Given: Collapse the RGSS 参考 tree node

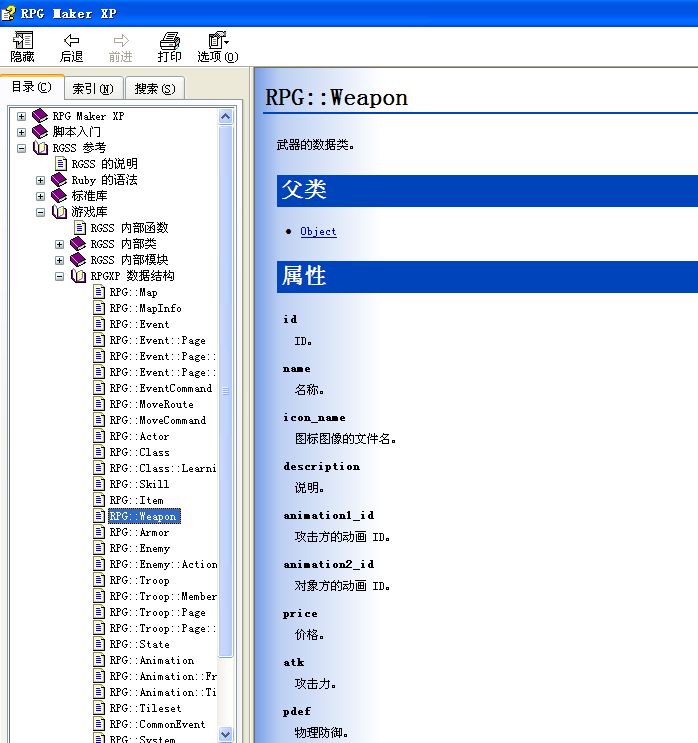Looking at the screenshot, I should pyautogui.click(x=21, y=148).
